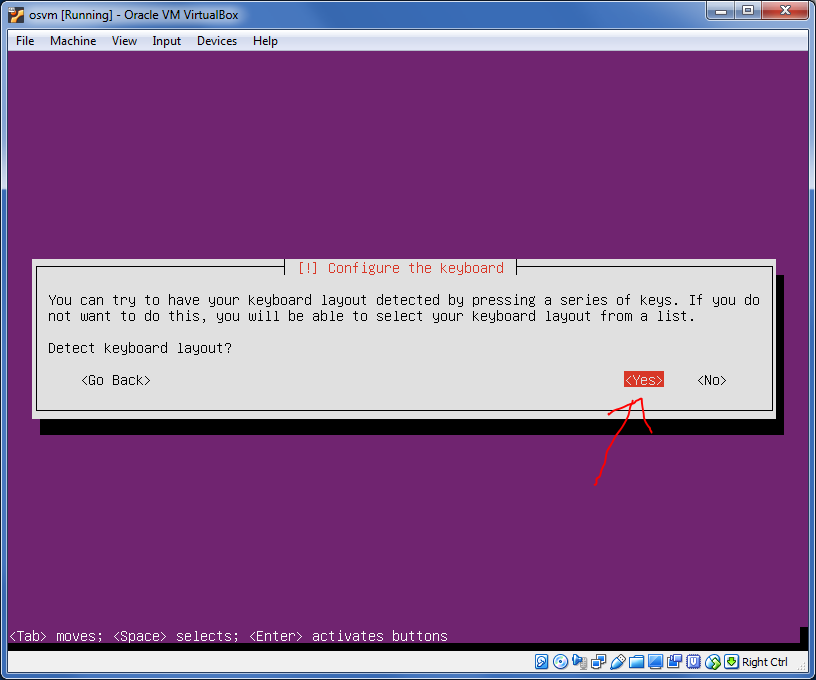This screenshot has height=680, width=816.
Task: Click the video capture status icon
Action: click(x=674, y=662)
